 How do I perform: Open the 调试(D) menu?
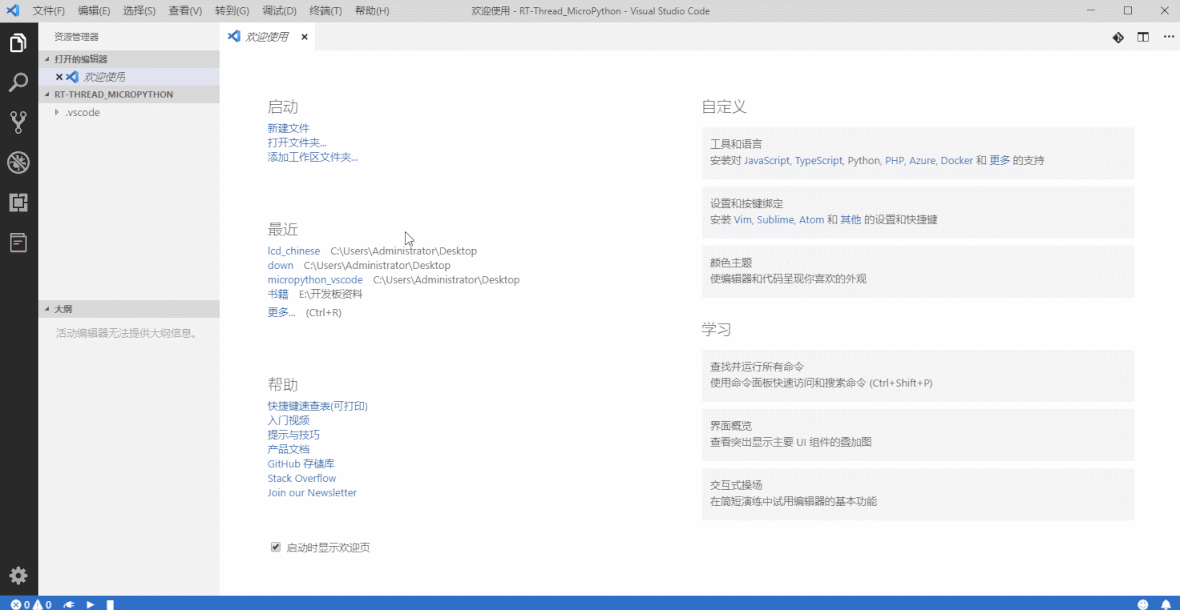pos(279,11)
